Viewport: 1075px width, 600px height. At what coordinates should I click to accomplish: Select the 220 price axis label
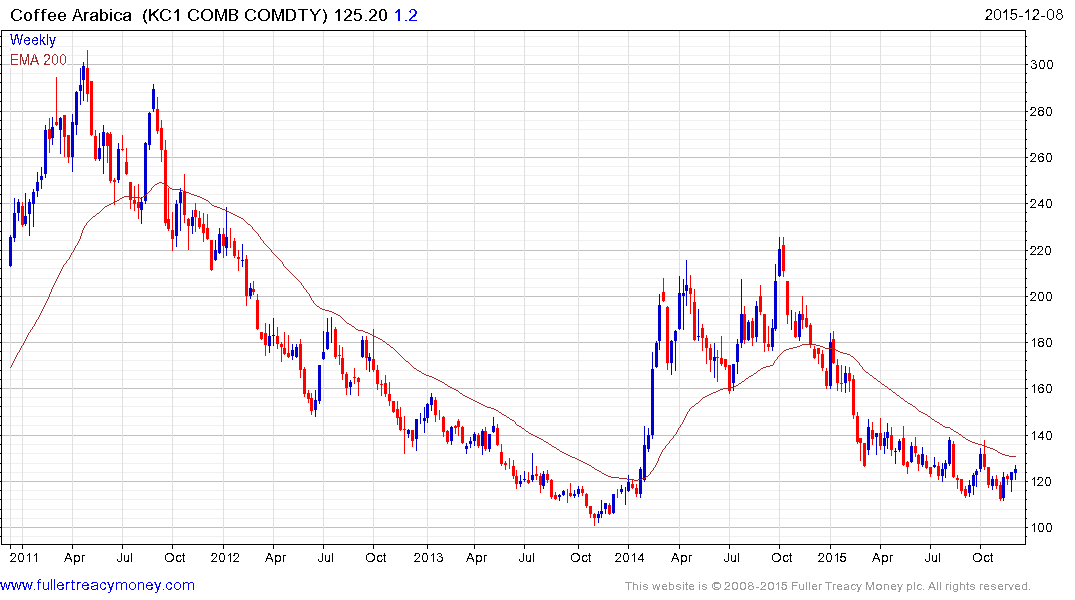click(x=1041, y=250)
